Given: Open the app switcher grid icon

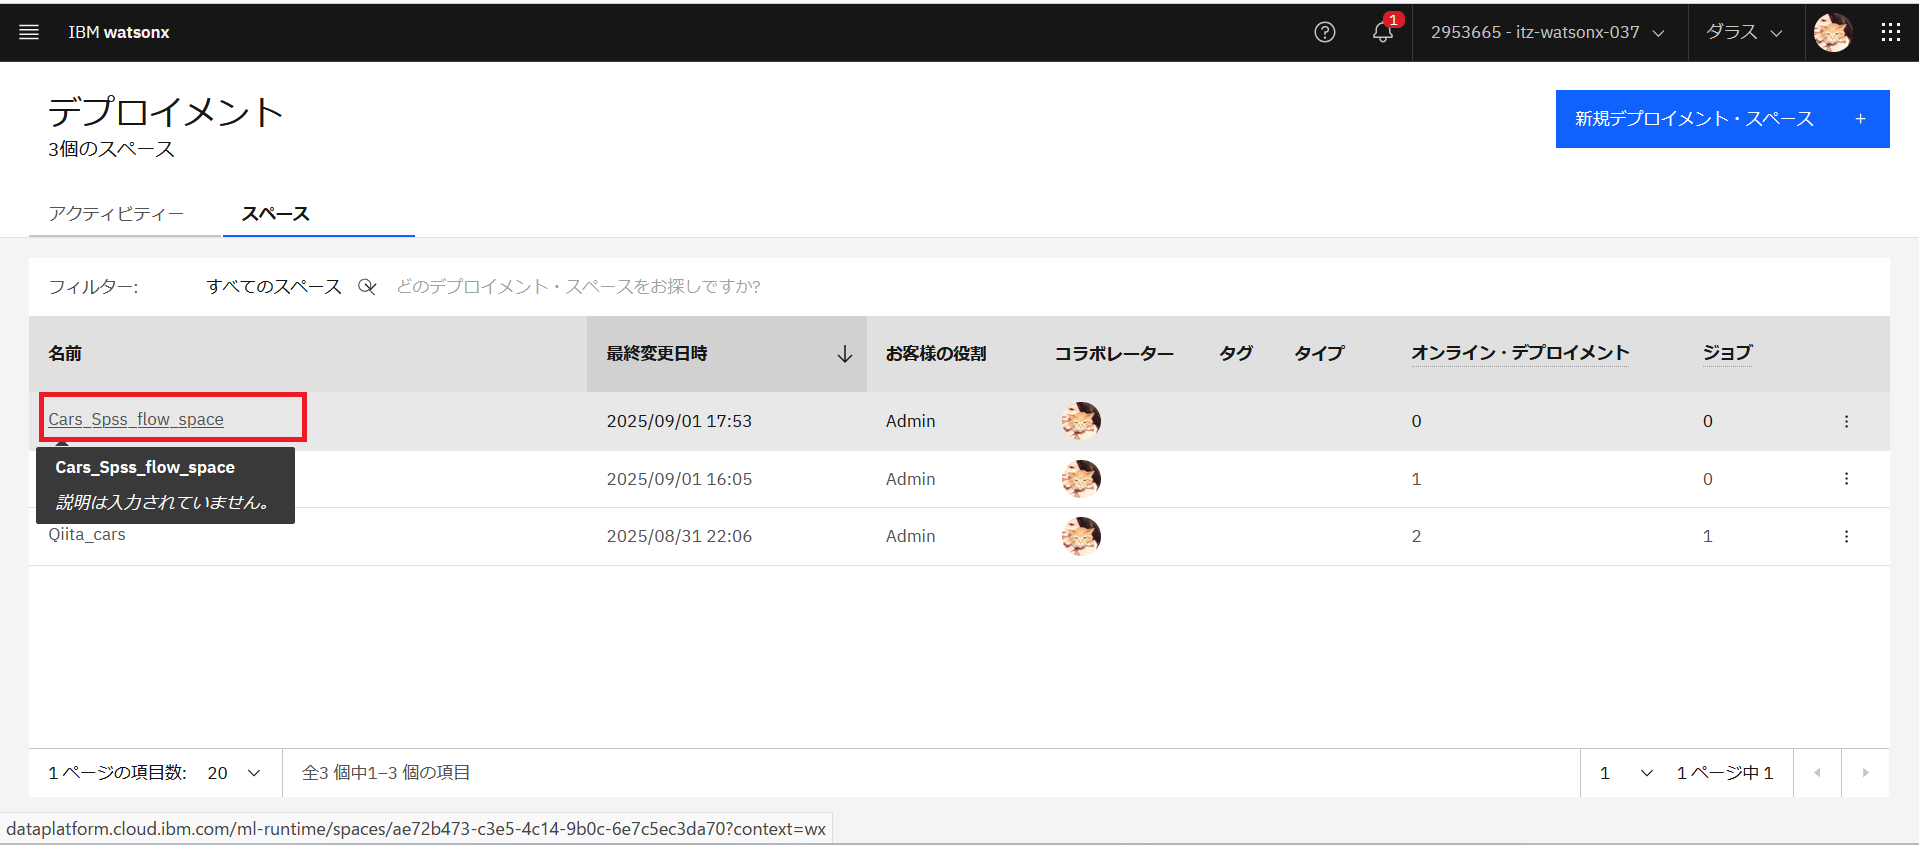Looking at the screenshot, I should point(1890,32).
